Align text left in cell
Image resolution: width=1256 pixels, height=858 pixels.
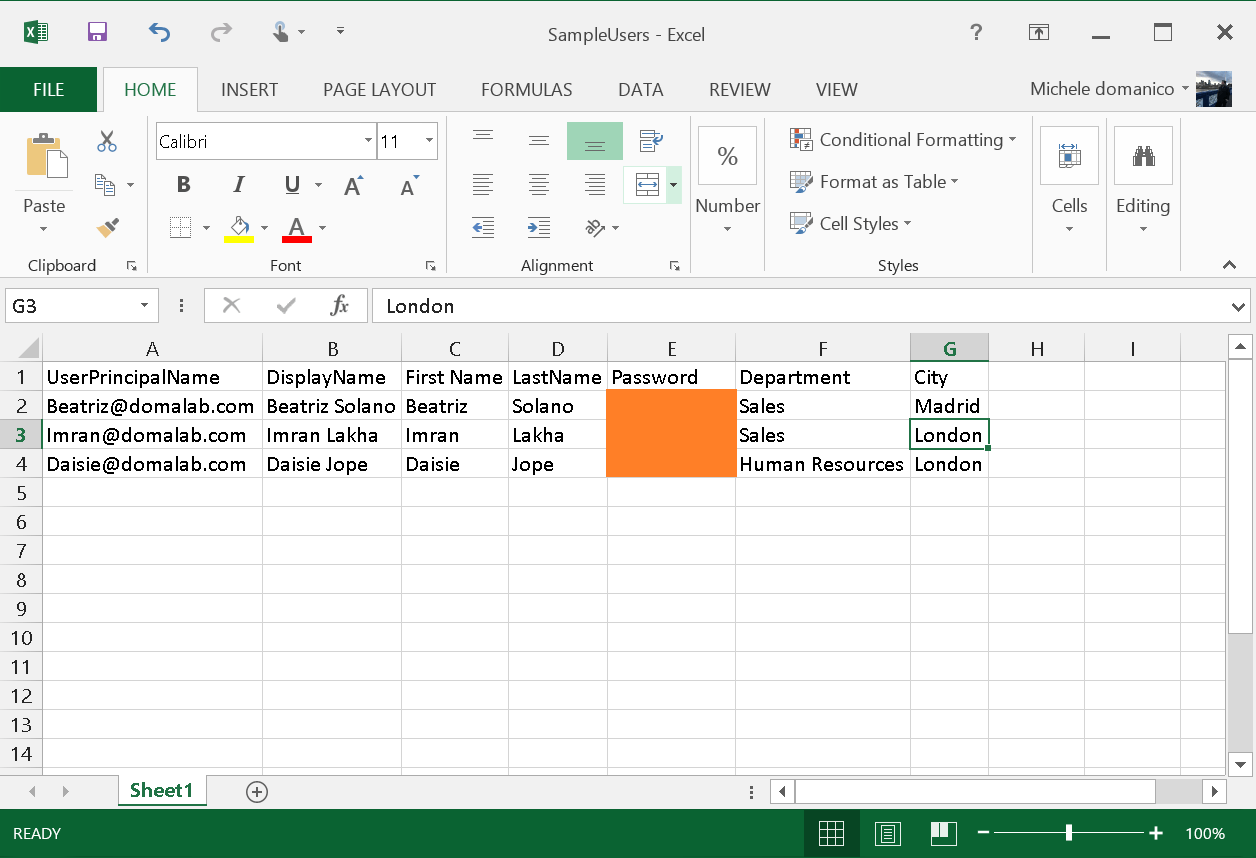click(x=483, y=185)
